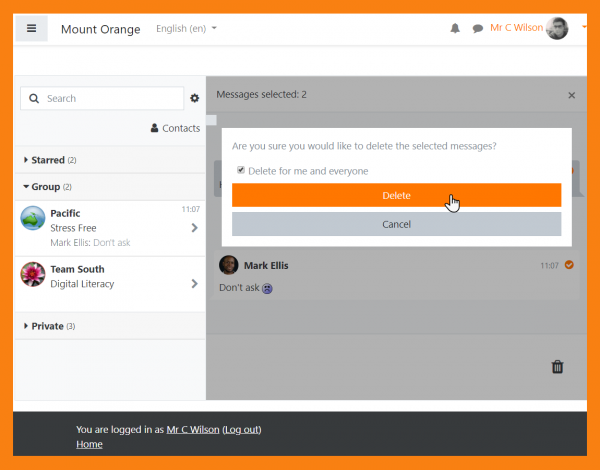Click Mr C Wilson's profile picture
600x470 pixels.
click(558, 28)
